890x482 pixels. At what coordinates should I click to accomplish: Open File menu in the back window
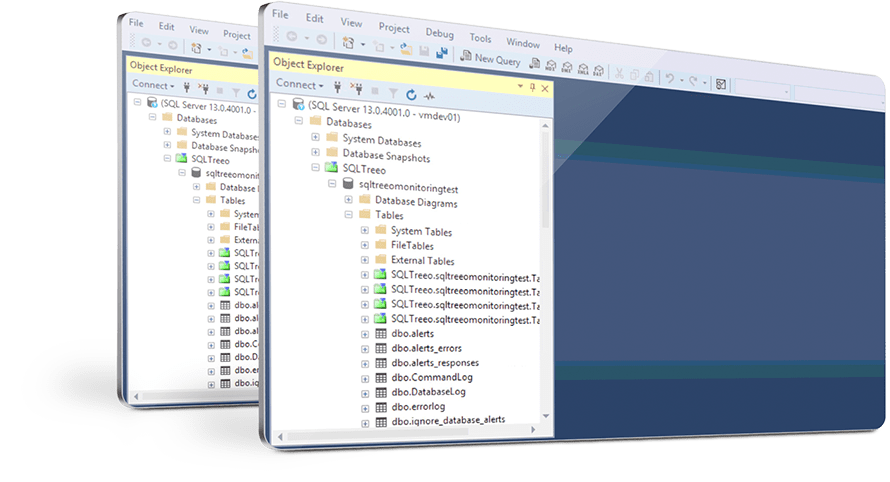[x=136, y=23]
